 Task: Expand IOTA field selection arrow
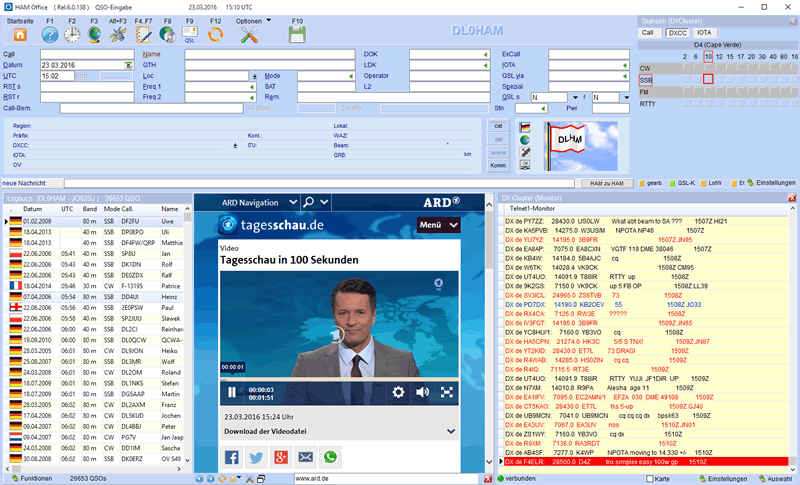point(625,65)
